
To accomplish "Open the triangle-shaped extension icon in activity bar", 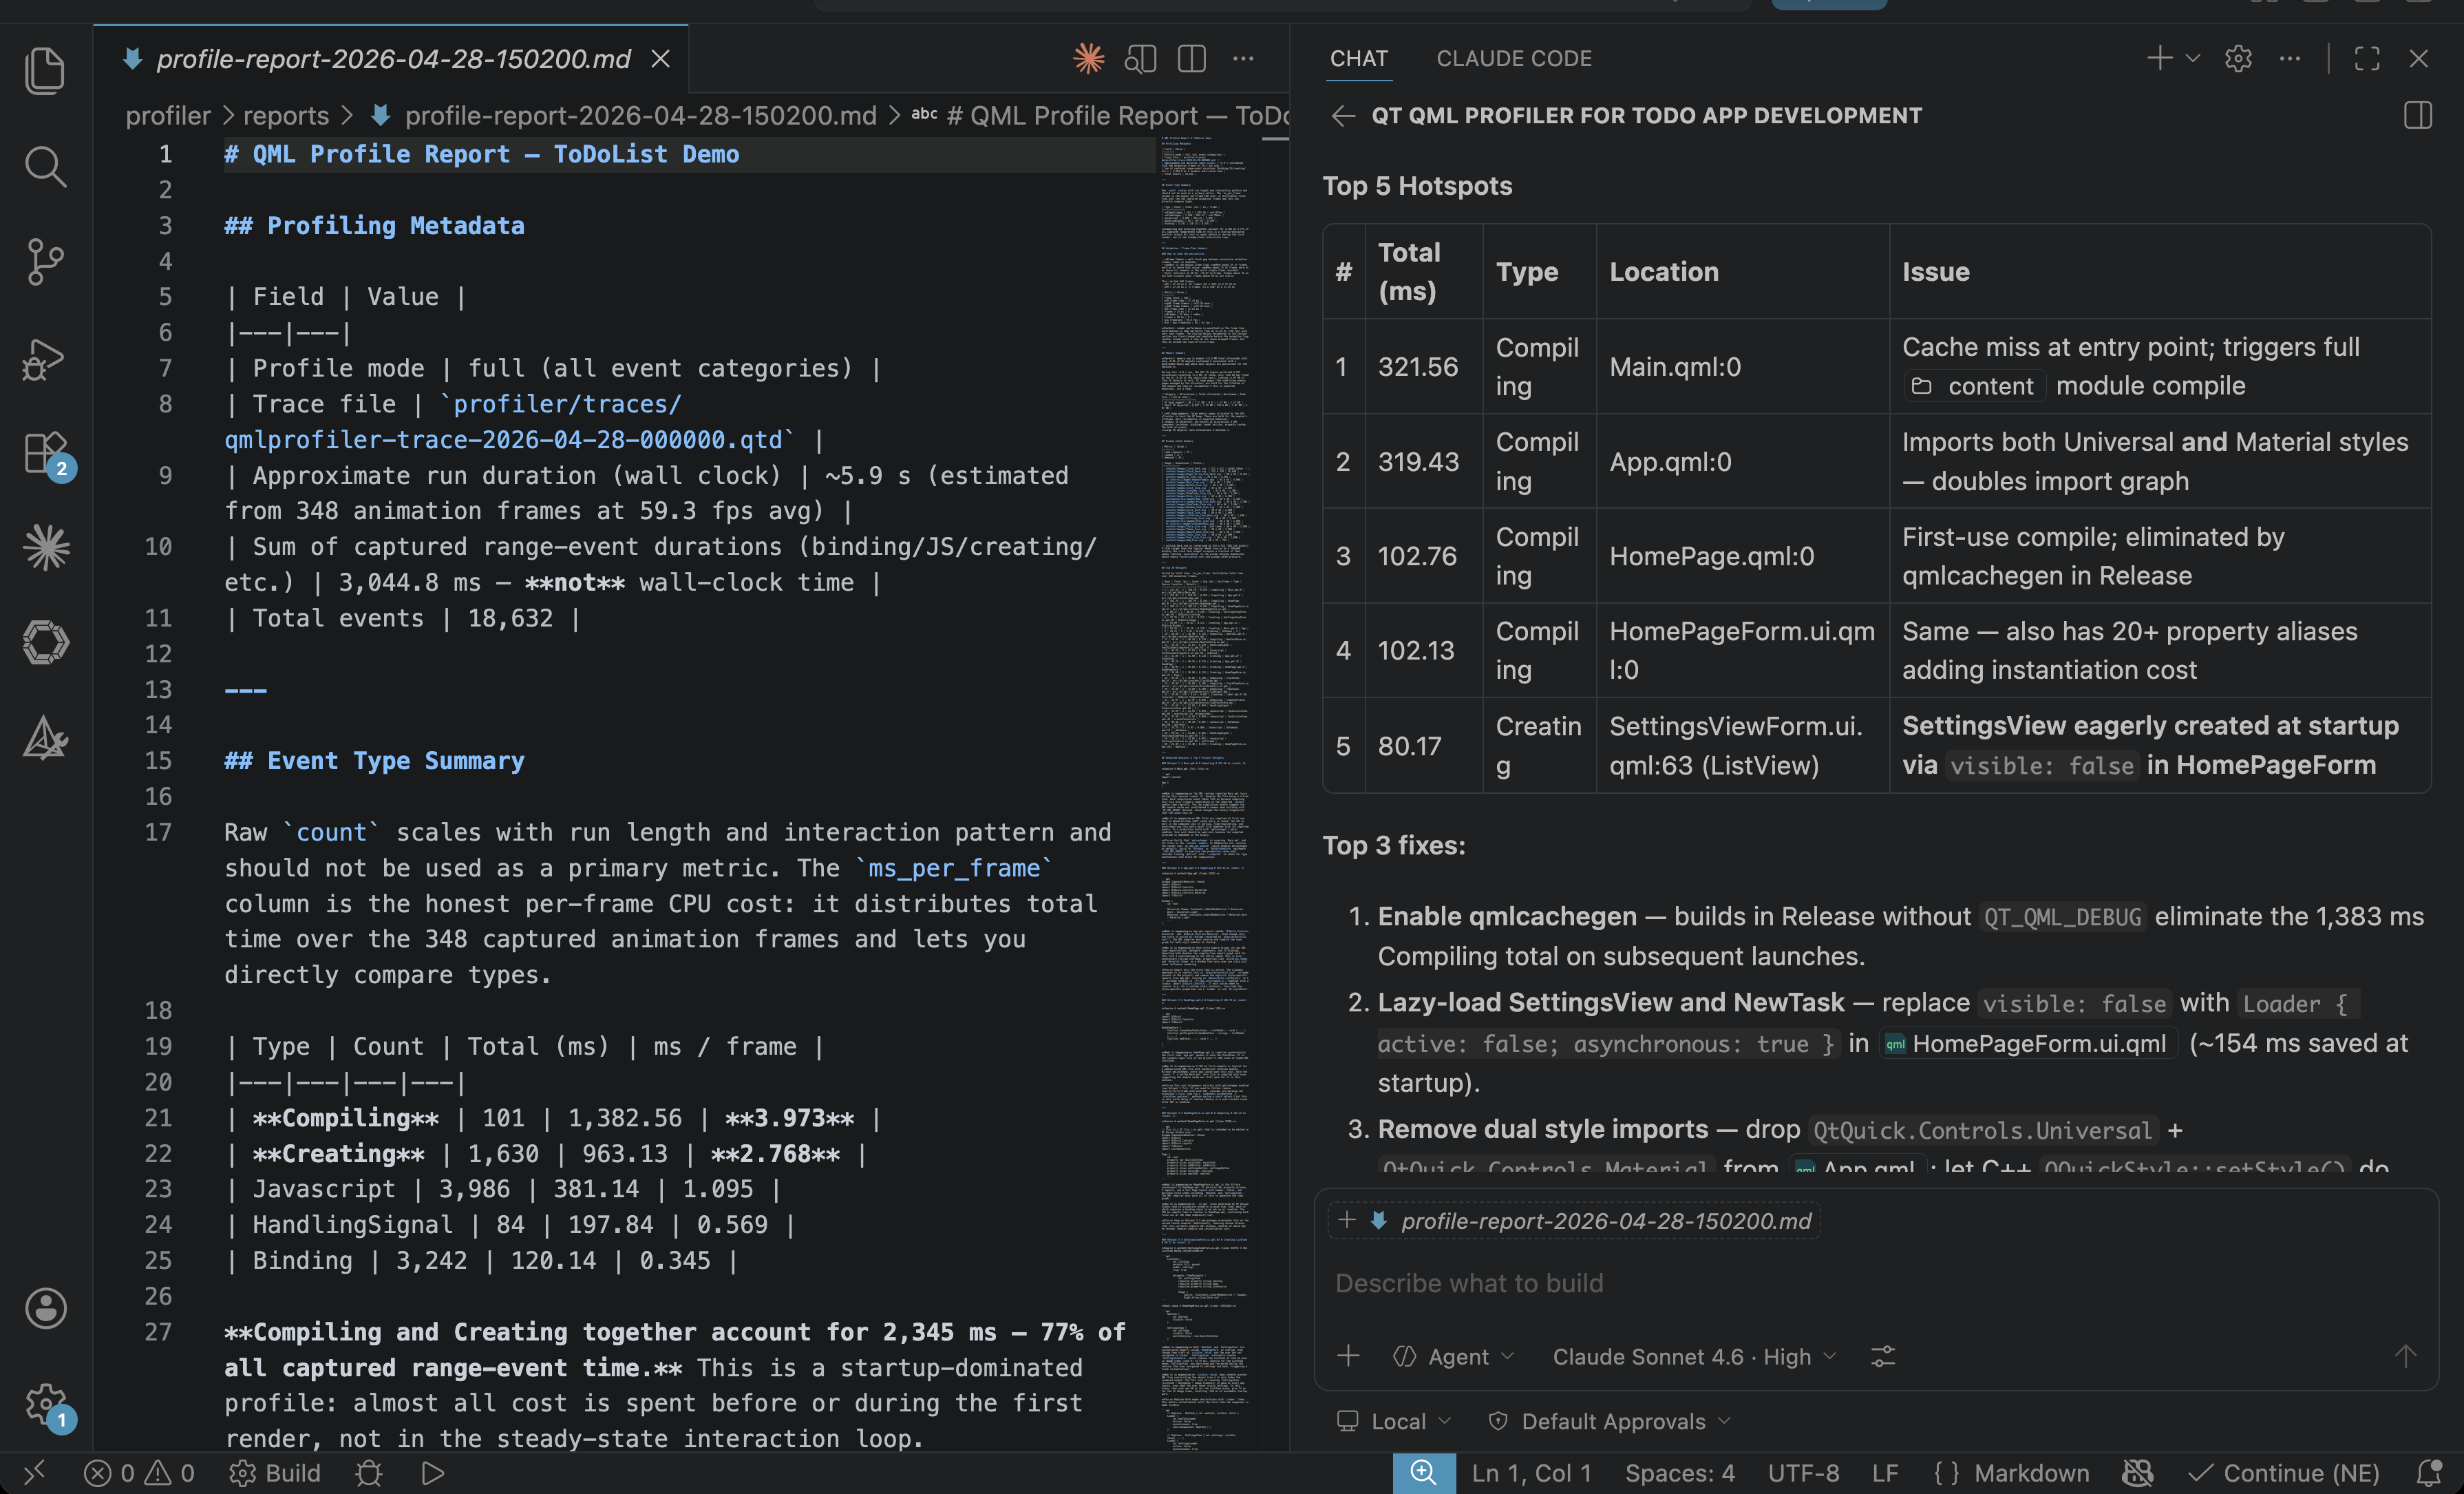I will click(45, 738).
